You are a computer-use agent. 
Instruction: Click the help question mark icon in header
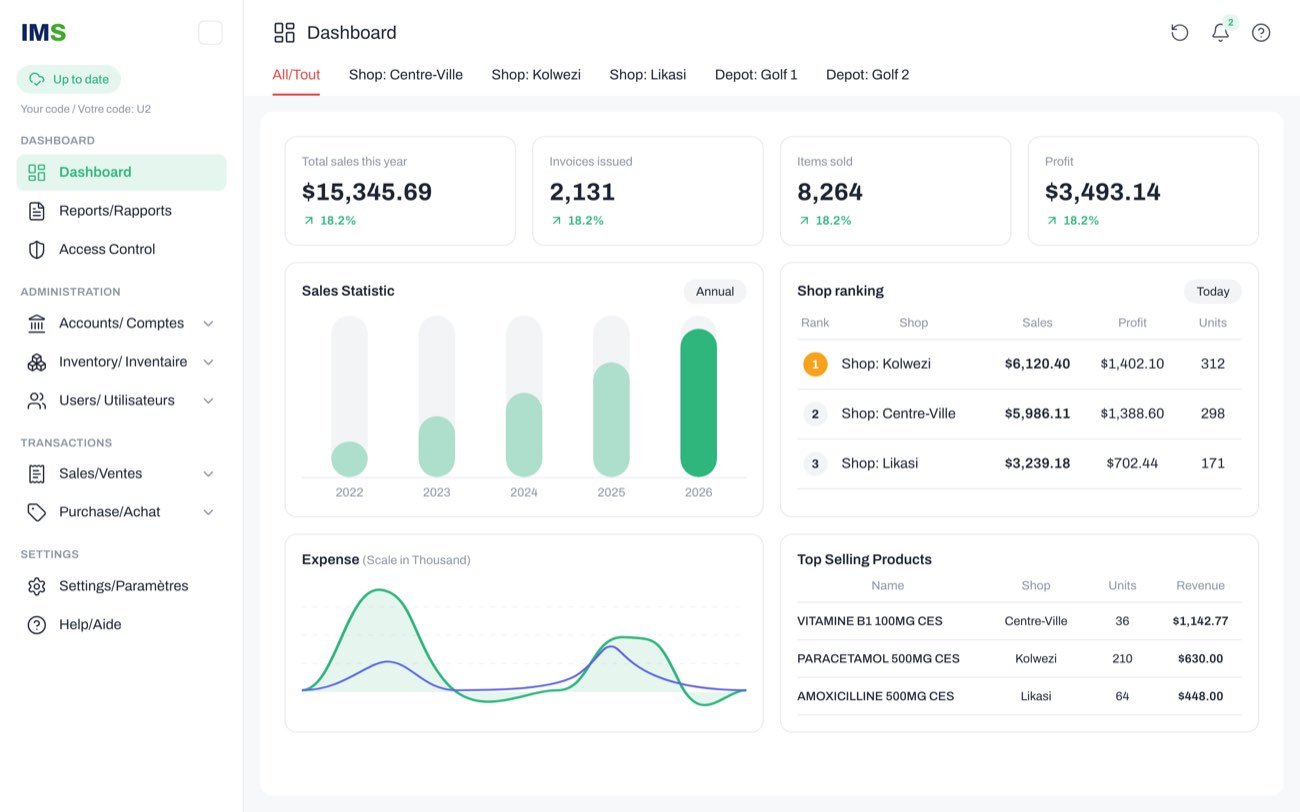pyautogui.click(x=1261, y=32)
